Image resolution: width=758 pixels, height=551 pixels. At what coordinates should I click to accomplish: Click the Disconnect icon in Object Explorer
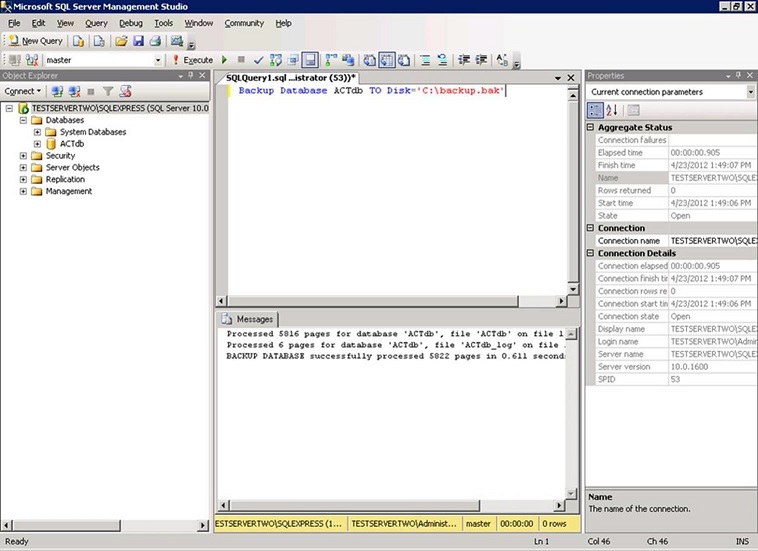click(x=74, y=91)
